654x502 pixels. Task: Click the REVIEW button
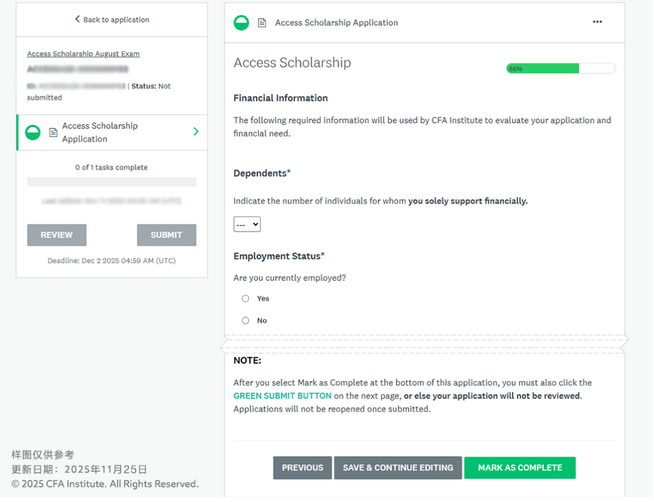tap(56, 235)
